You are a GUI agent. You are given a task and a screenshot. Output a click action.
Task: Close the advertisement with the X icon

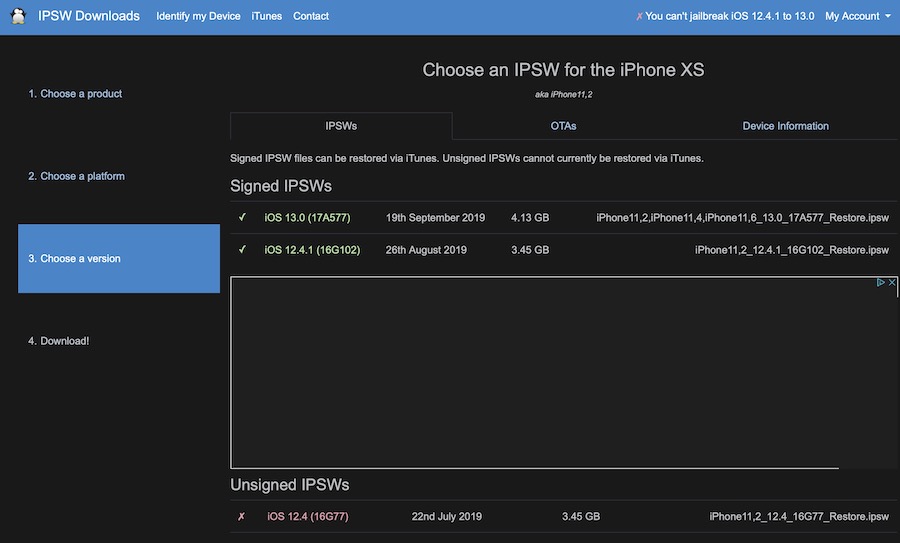[891, 284]
